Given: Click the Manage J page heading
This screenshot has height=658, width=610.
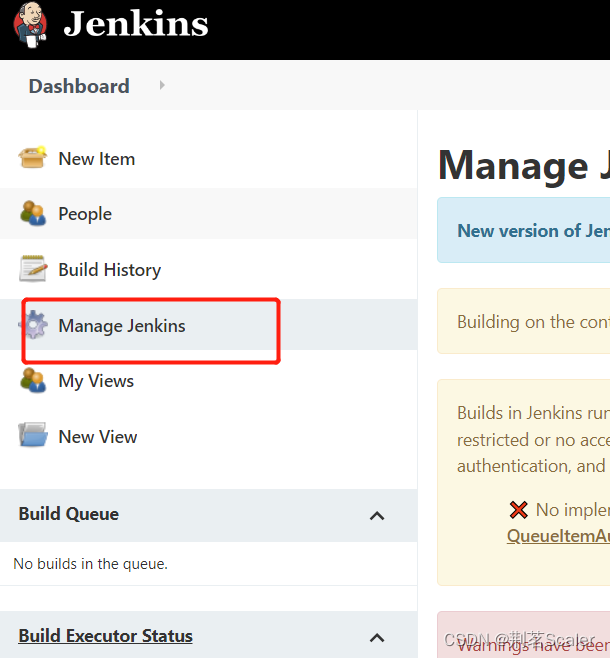Looking at the screenshot, I should tap(524, 166).
